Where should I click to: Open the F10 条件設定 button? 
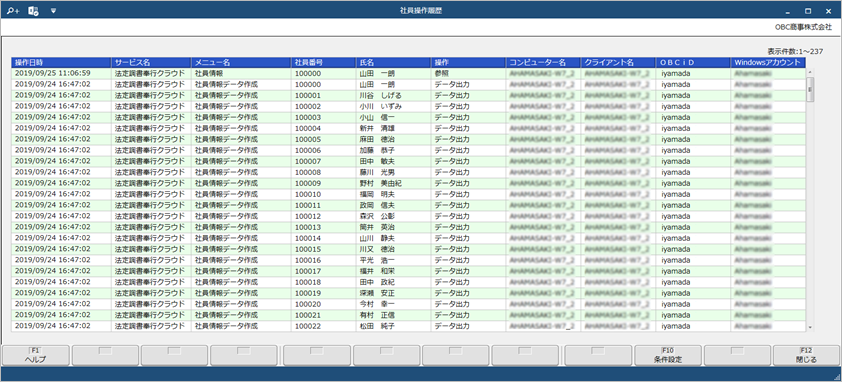click(668, 355)
